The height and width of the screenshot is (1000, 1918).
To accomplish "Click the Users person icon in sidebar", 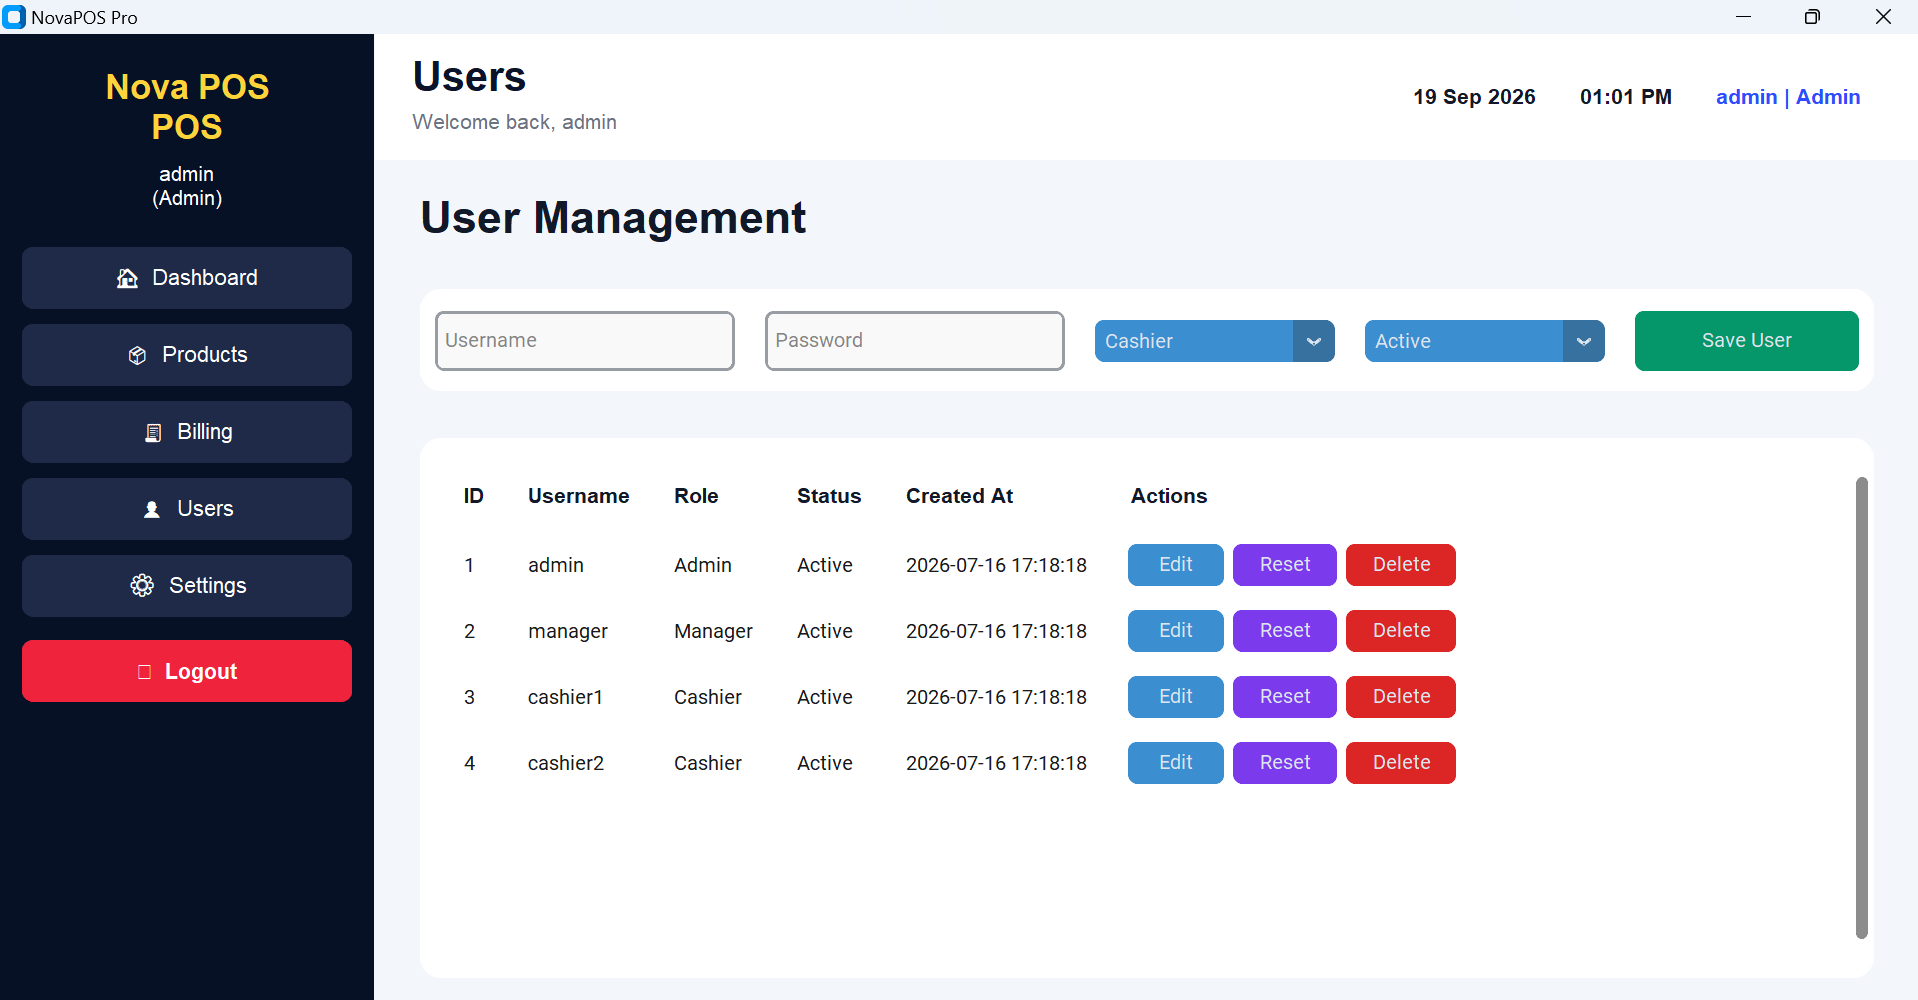I will tap(152, 509).
